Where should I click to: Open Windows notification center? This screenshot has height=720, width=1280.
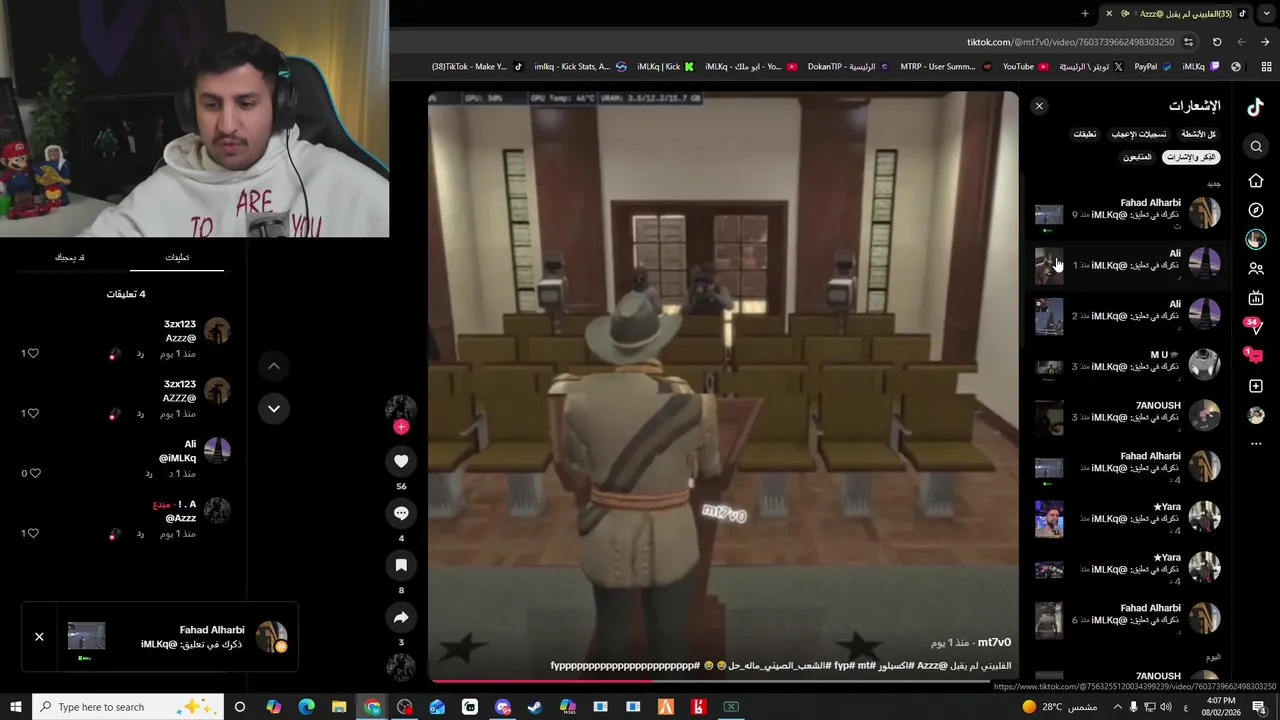coord(1260,707)
